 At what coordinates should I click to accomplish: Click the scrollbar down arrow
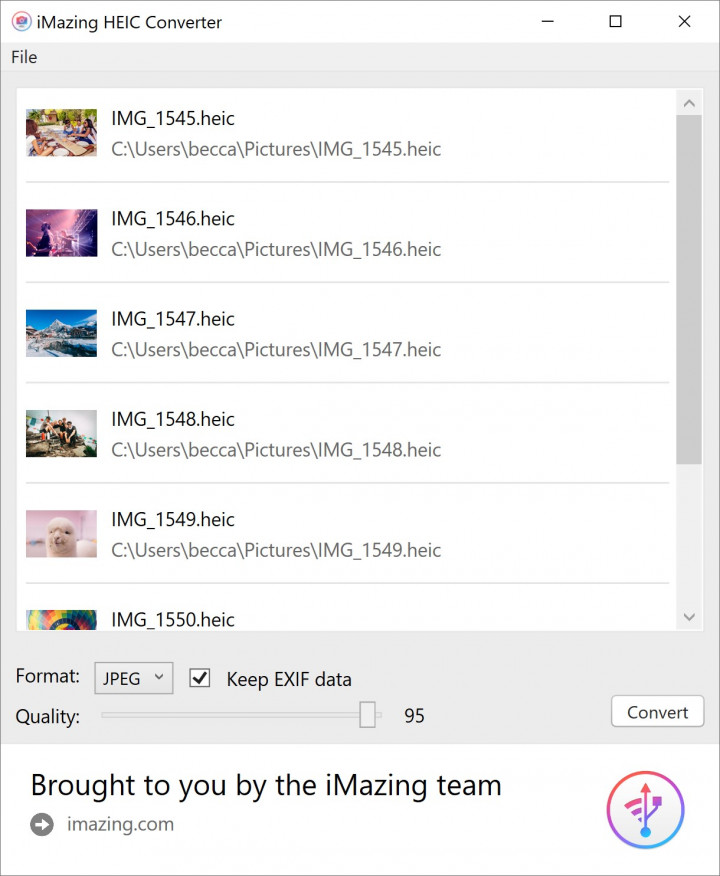click(688, 617)
